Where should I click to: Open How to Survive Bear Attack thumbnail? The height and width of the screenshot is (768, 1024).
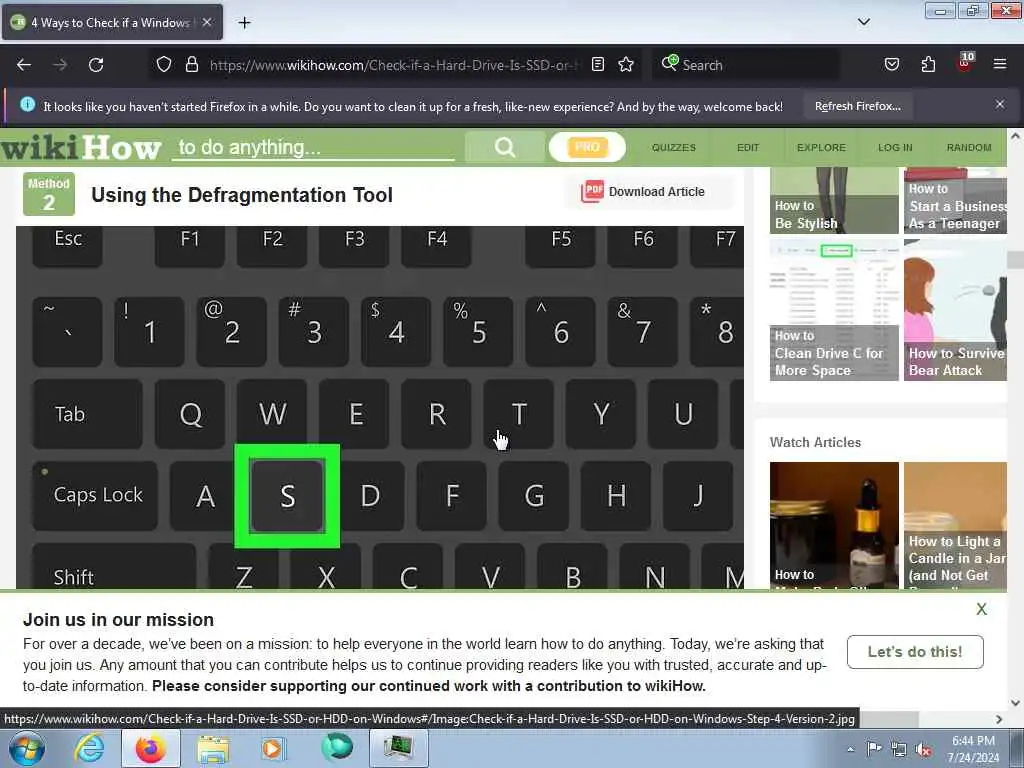point(955,310)
